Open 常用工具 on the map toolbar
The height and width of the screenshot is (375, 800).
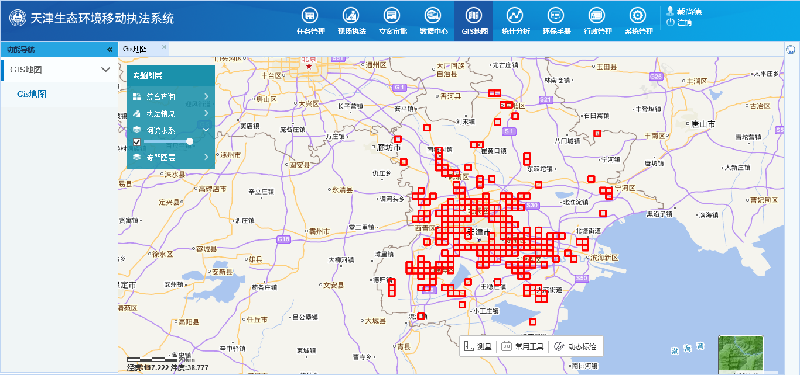pos(522,346)
